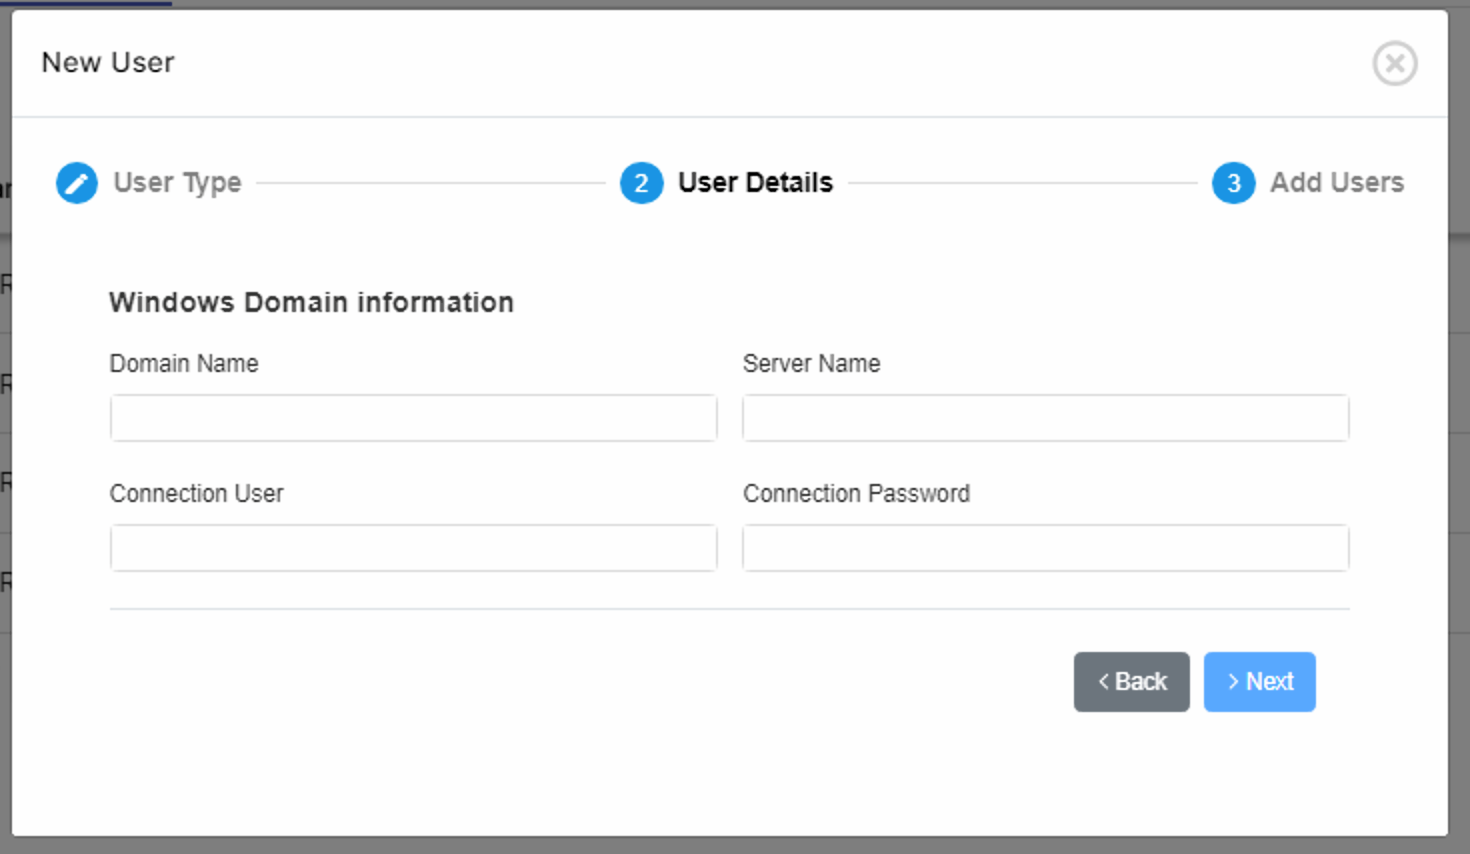
Task: Close the New User dialog
Action: pyautogui.click(x=1394, y=64)
